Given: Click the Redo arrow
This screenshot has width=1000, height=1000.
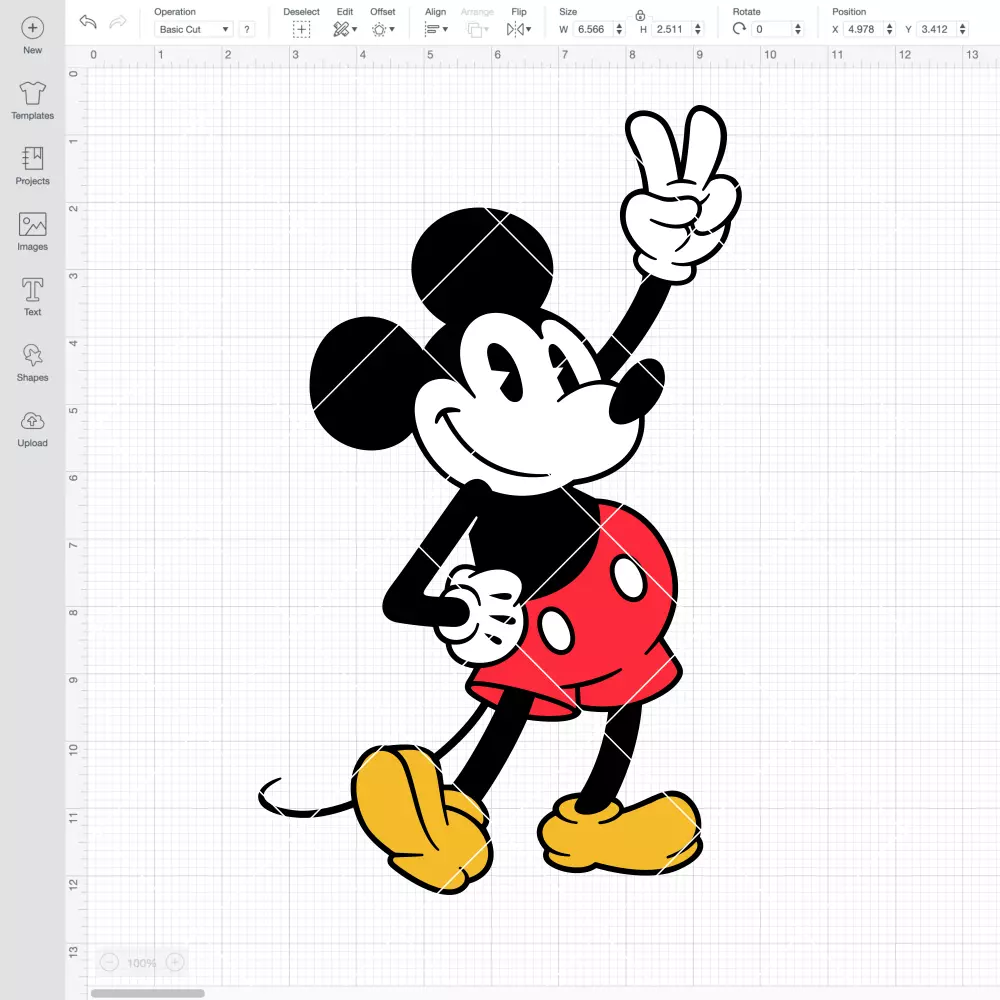Looking at the screenshot, I should click(x=118, y=22).
